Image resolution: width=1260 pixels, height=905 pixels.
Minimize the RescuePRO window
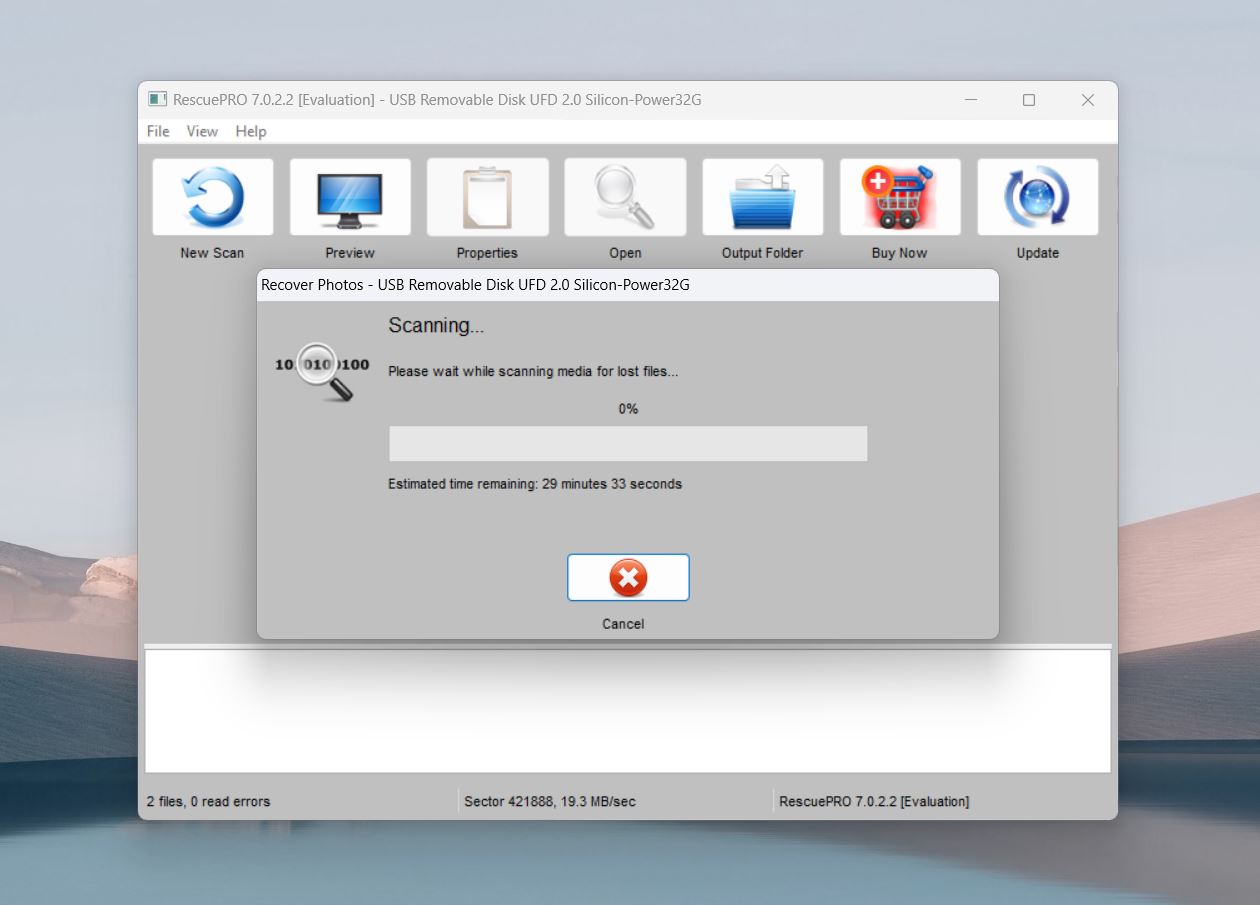(970, 100)
